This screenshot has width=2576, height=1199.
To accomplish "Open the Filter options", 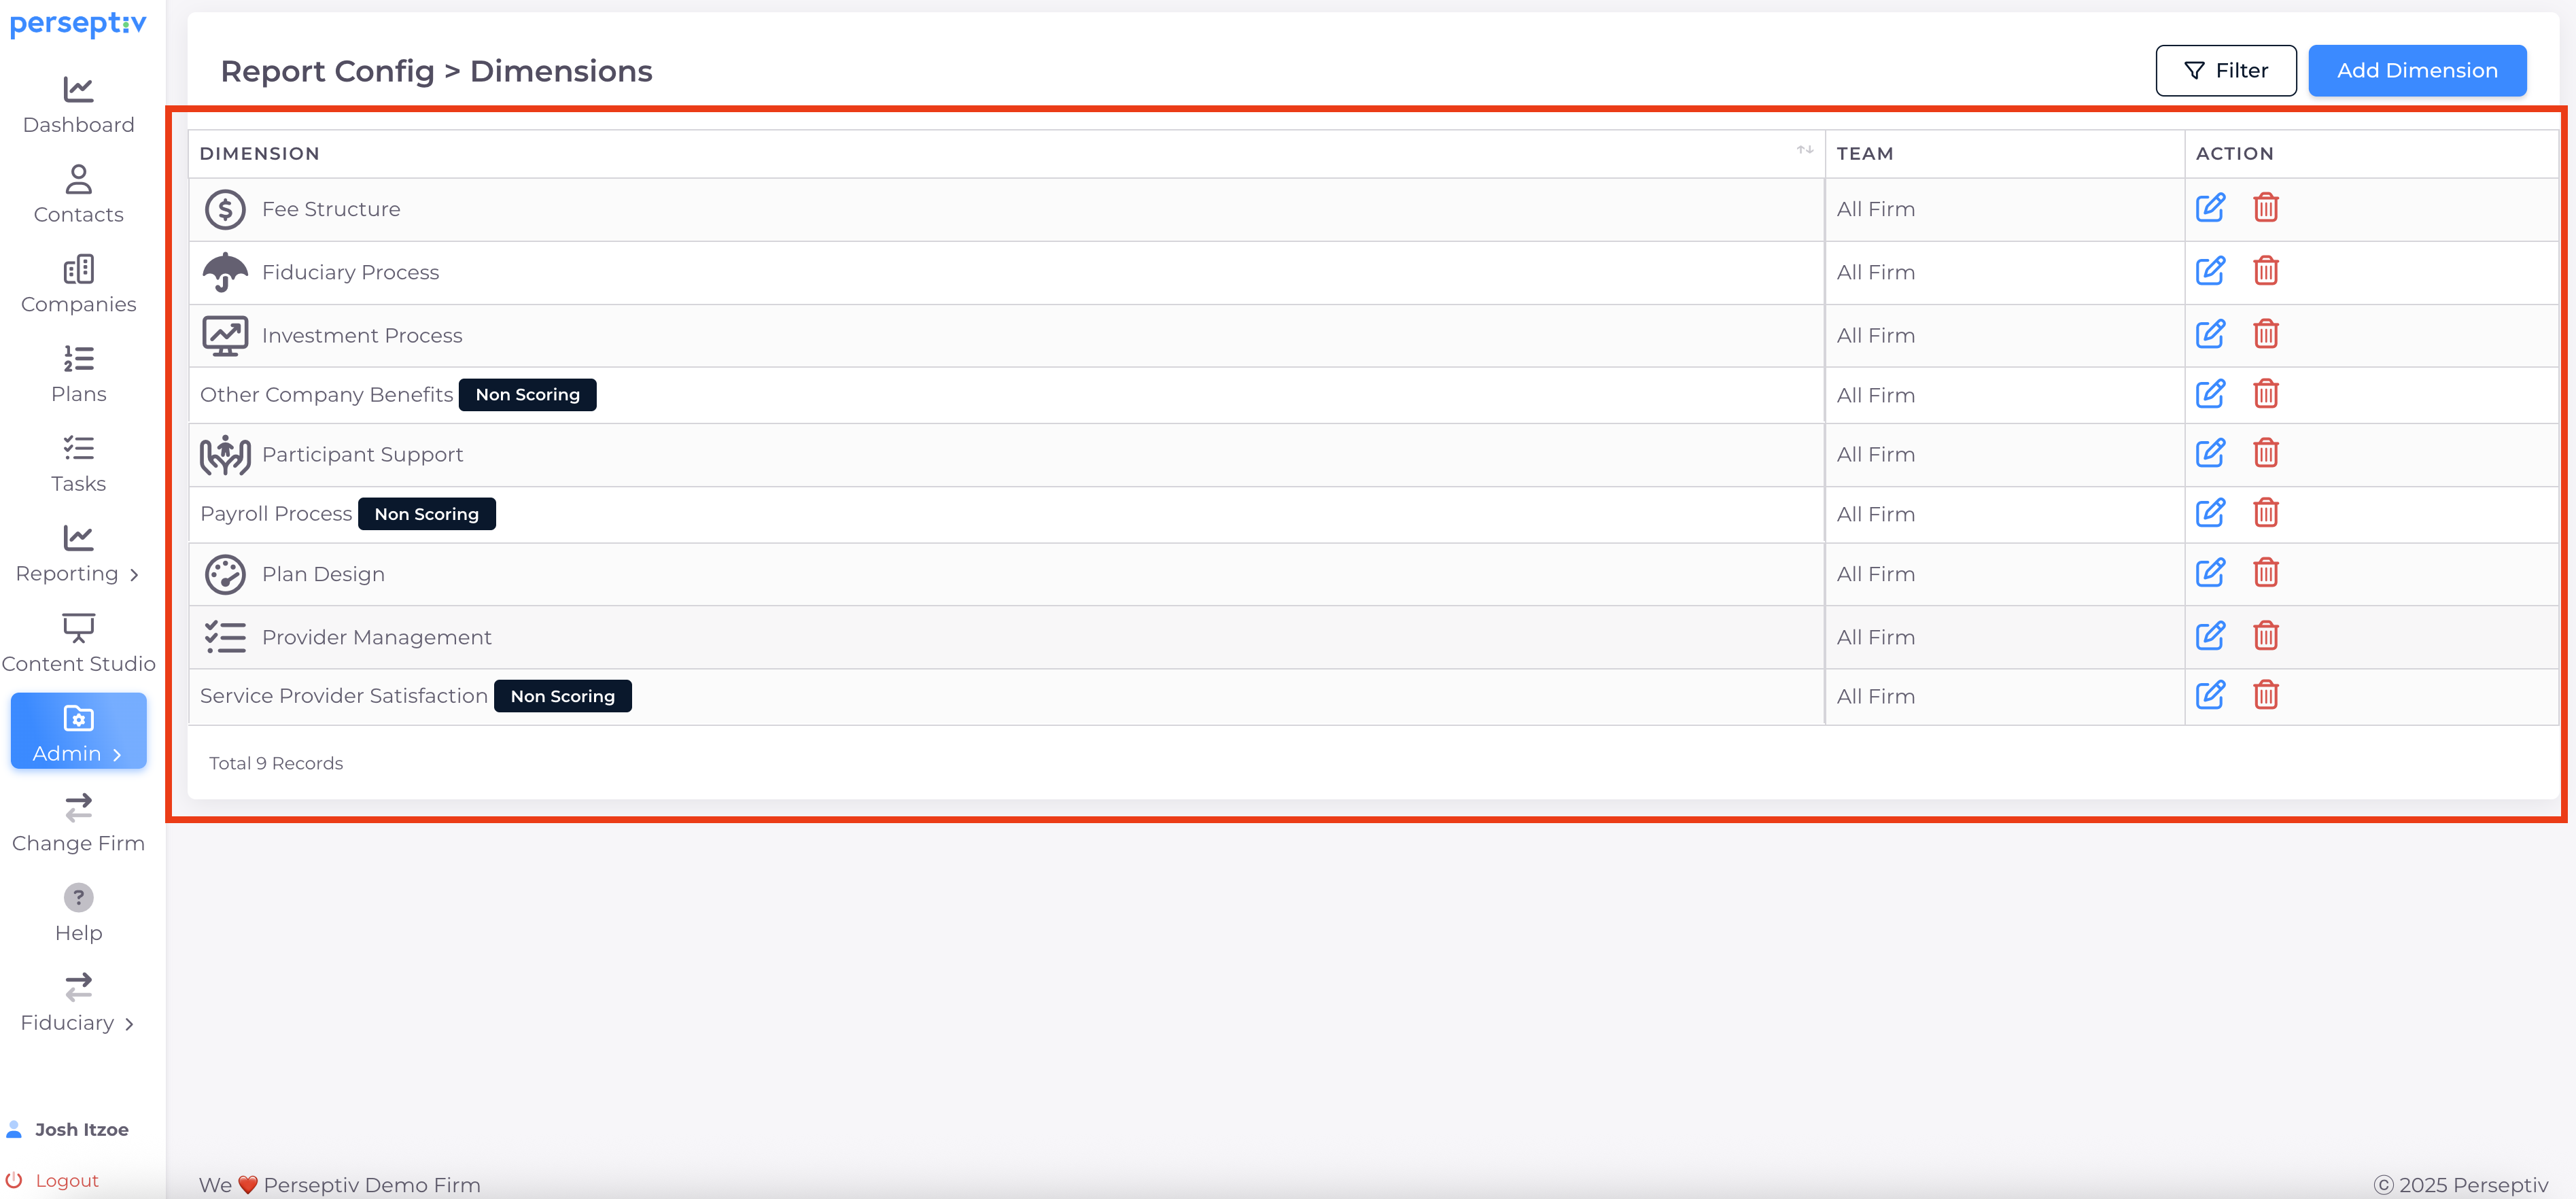I will tap(2225, 70).
